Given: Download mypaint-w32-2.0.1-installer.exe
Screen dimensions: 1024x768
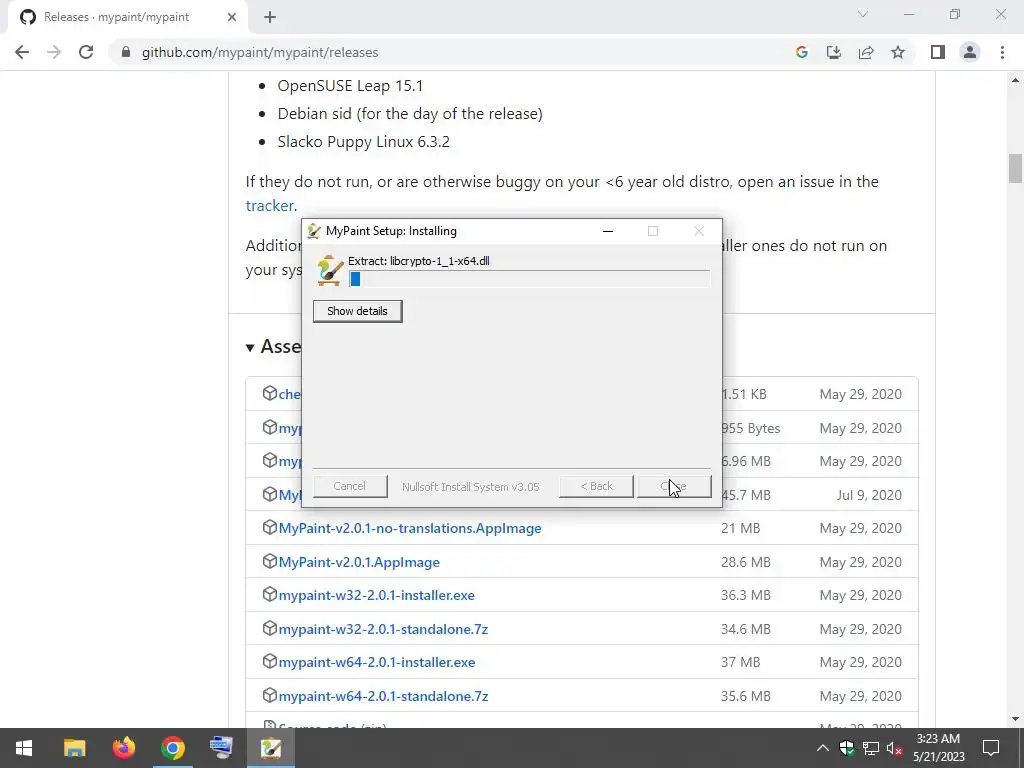Looking at the screenshot, I should [377, 596].
